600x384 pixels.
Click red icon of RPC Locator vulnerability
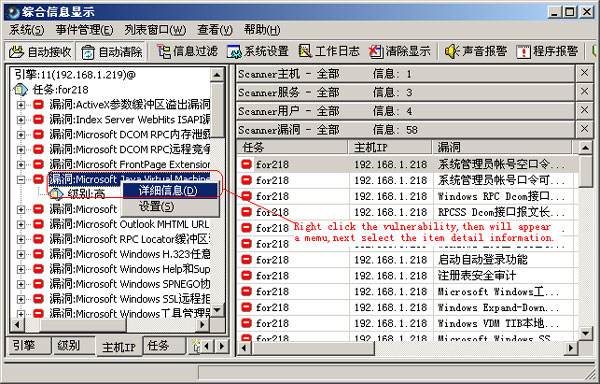tap(38, 239)
